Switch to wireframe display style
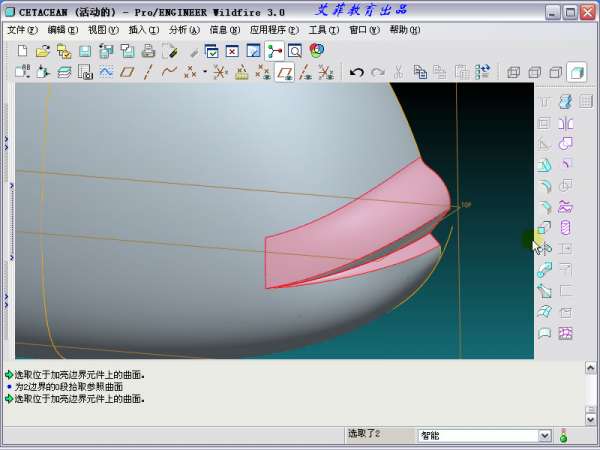This screenshot has height=450, width=600. (x=513, y=72)
